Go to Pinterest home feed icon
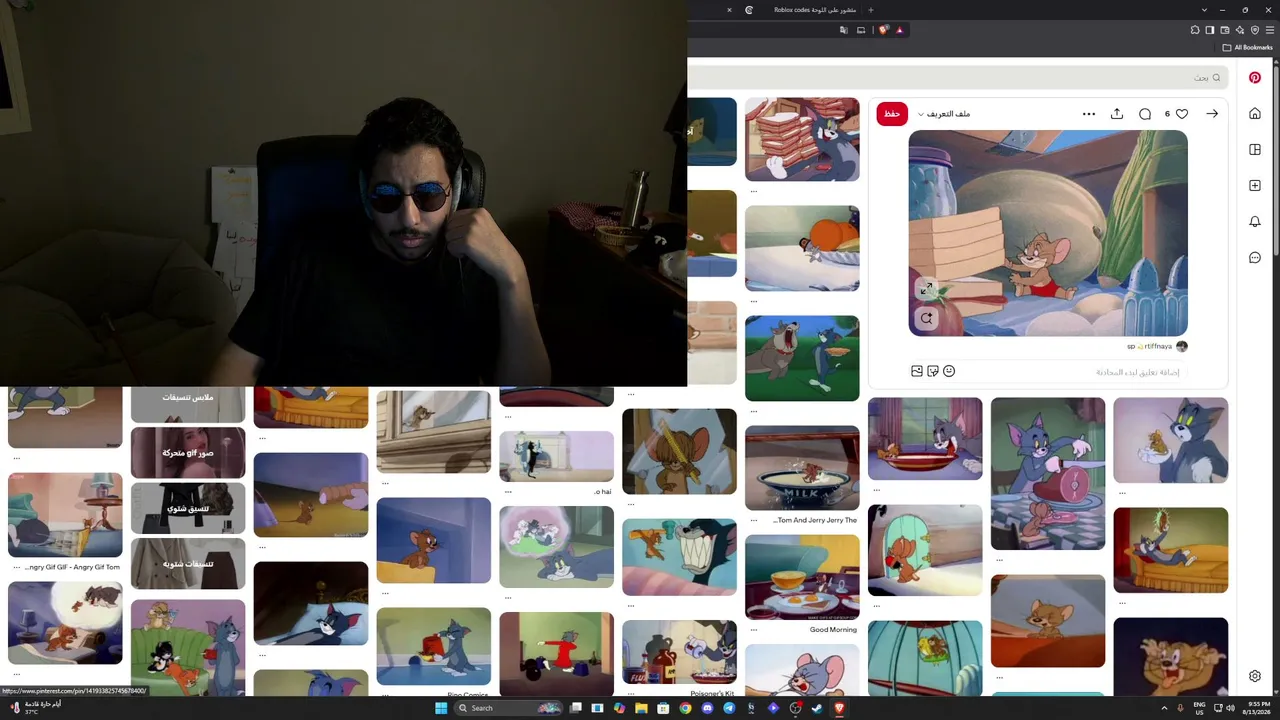 click(x=1255, y=113)
